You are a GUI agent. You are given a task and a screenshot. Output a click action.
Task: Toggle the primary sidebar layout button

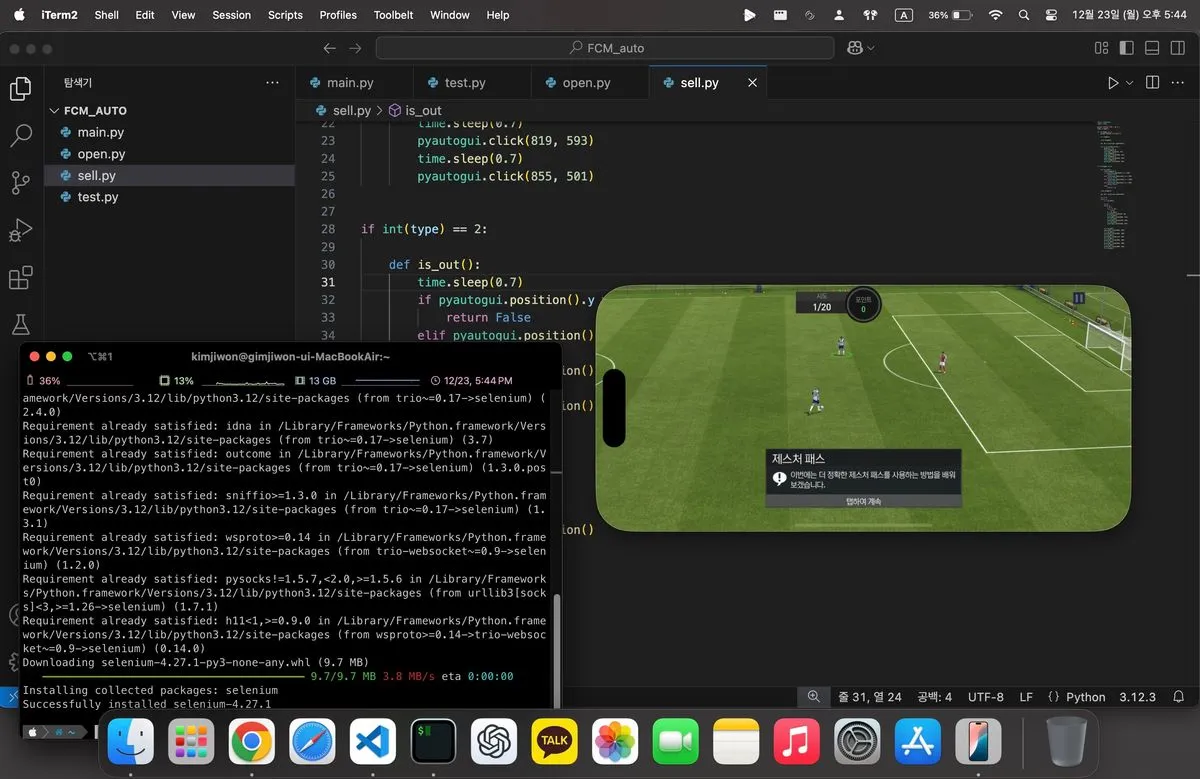pyautogui.click(x=1127, y=48)
